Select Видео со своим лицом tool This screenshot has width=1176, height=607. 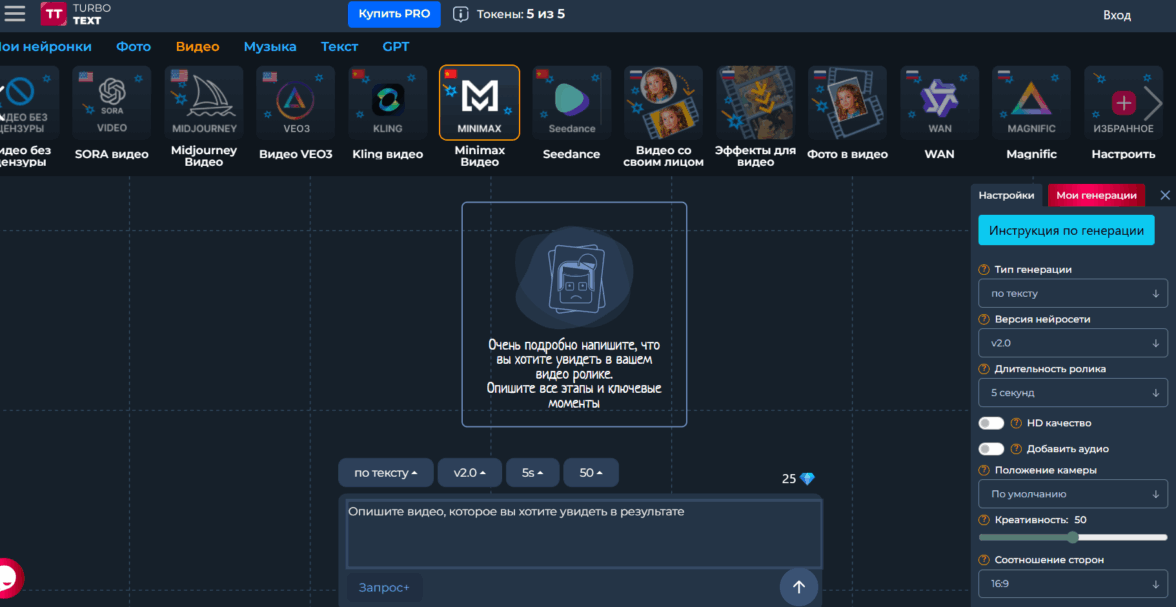pyautogui.click(x=664, y=116)
